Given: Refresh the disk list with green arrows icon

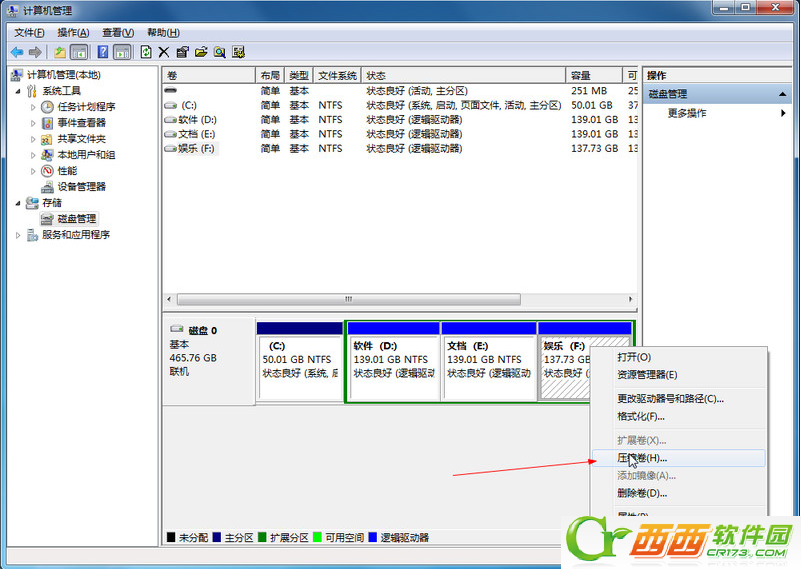Looking at the screenshot, I should [x=146, y=52].
